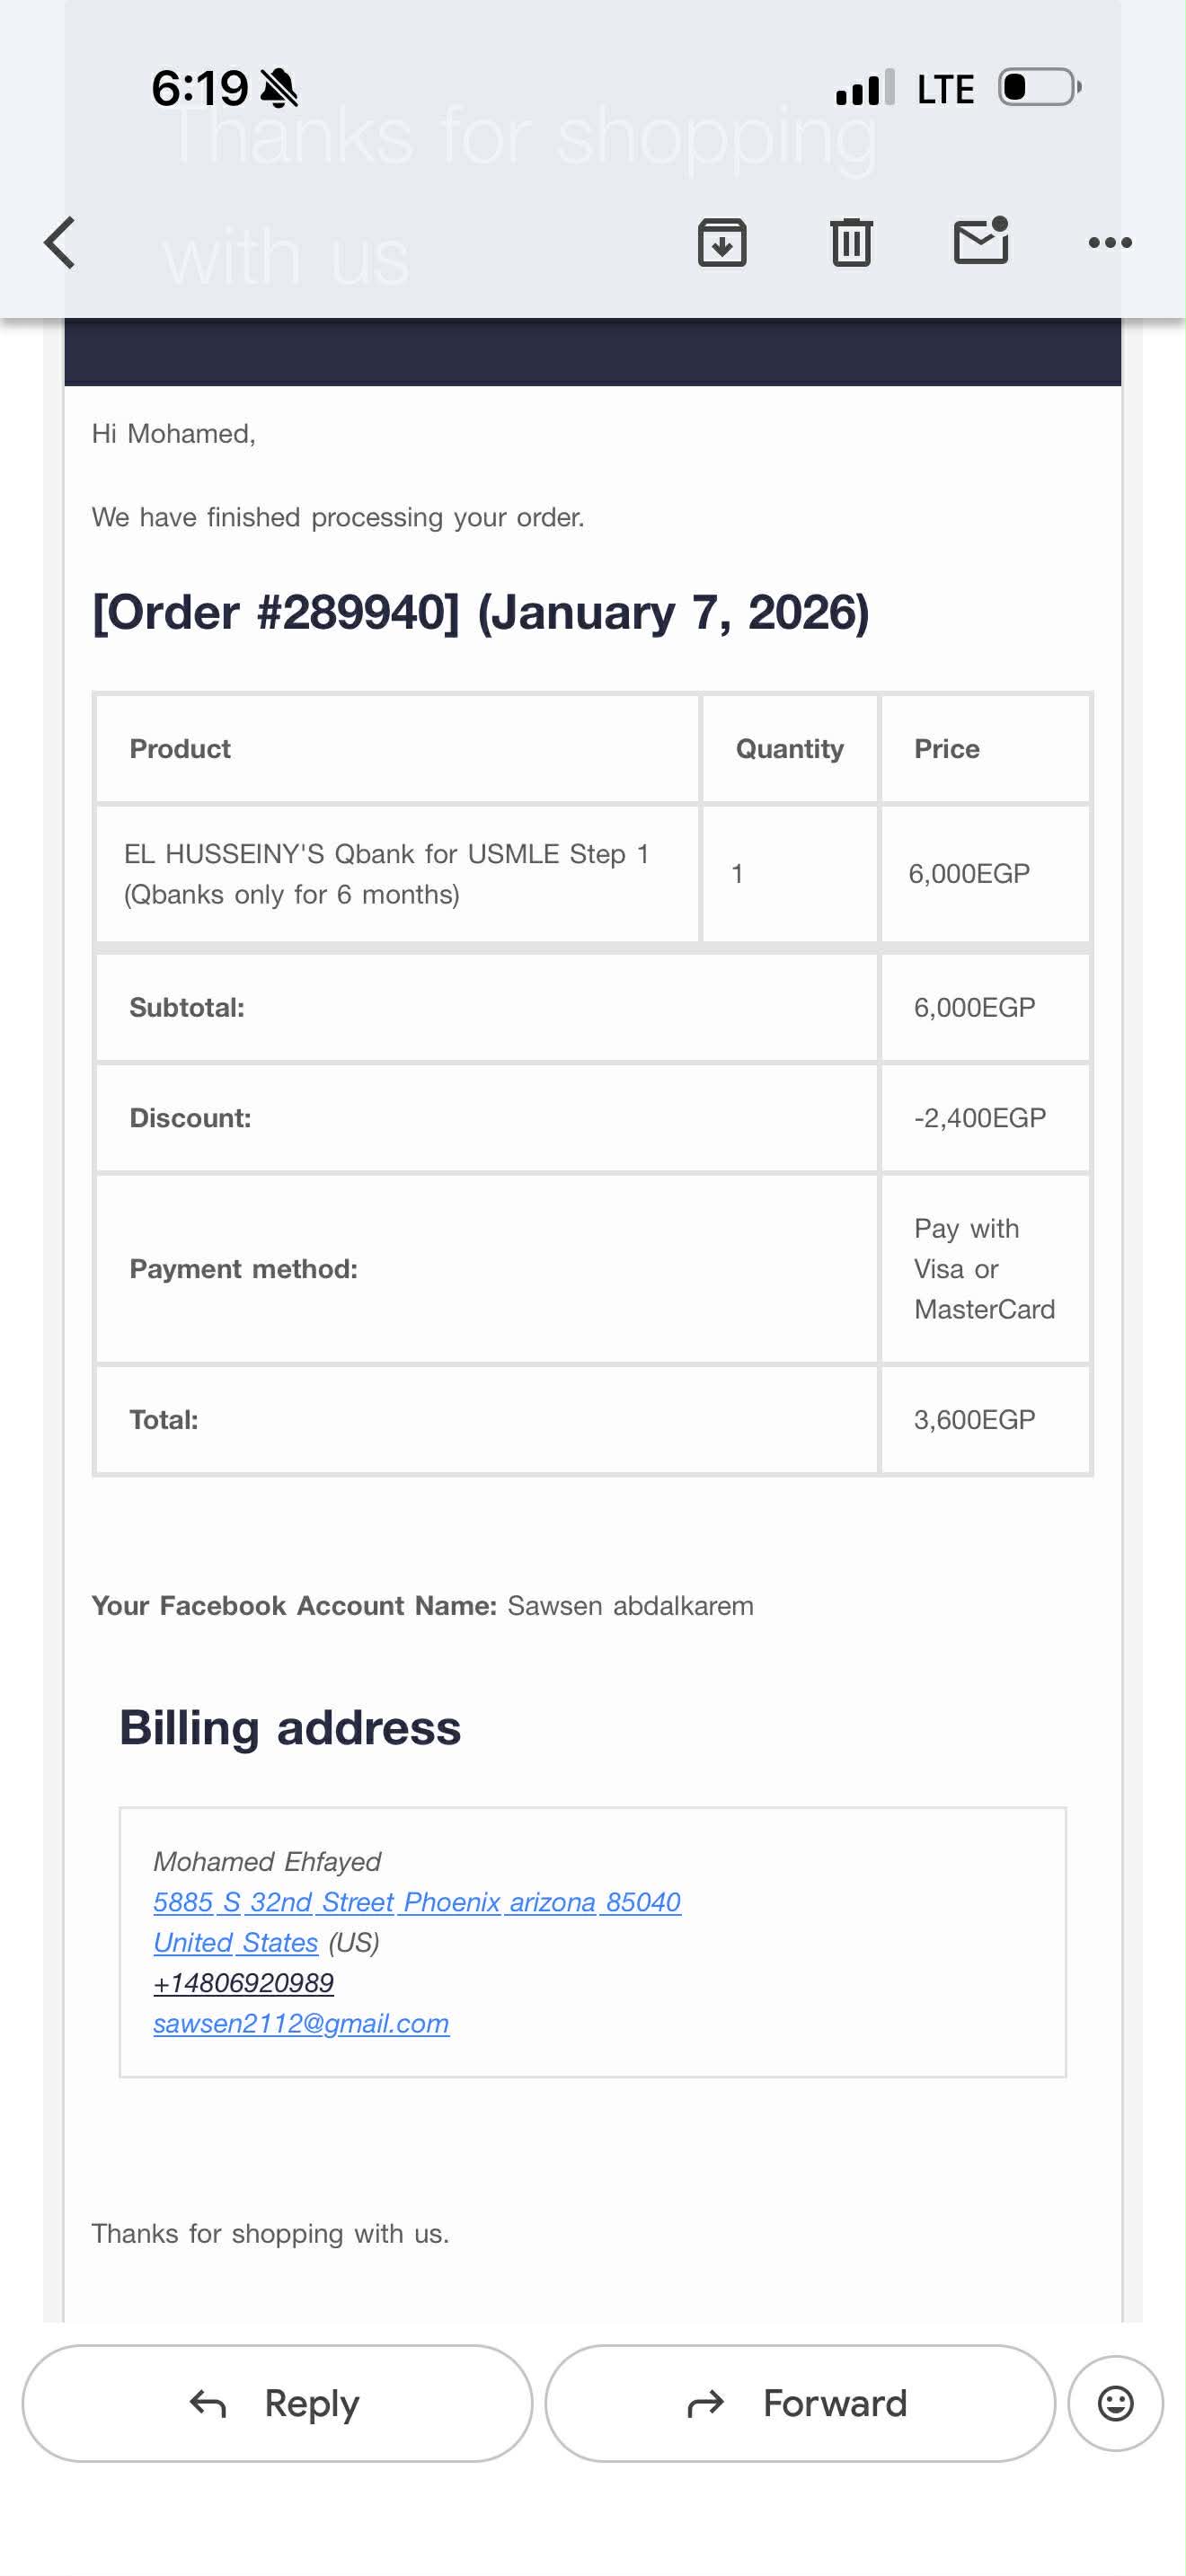1186x2576 pixels.
Task: Tap the silent mode bell icon
Action: [279, 89]
